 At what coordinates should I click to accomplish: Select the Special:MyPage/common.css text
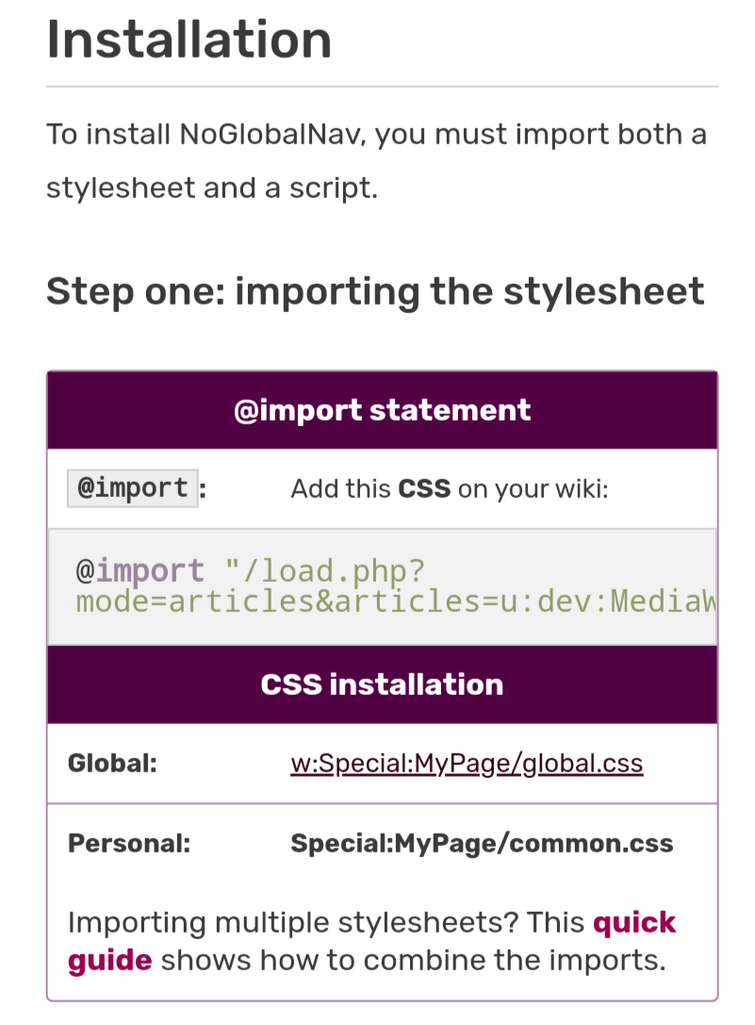coord(482,843)
